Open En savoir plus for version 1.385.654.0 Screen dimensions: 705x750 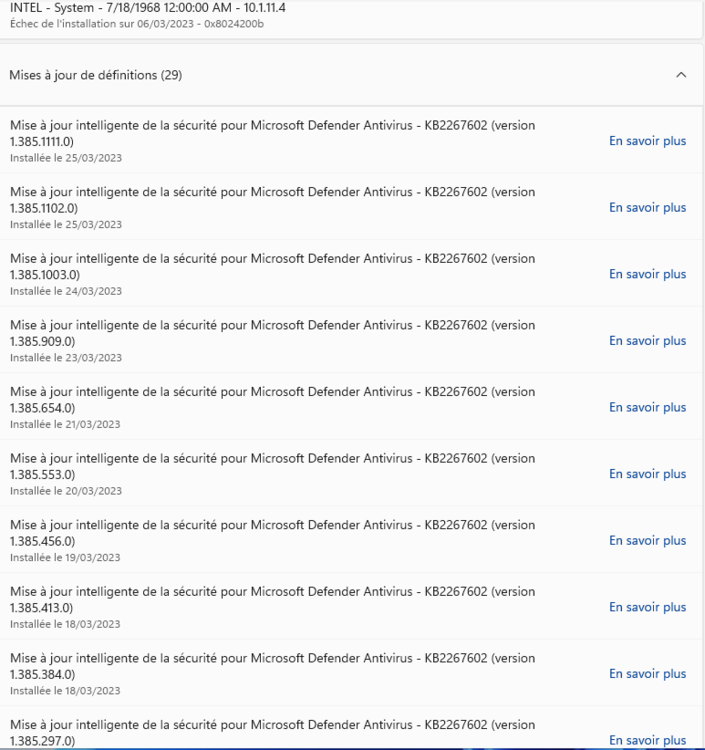(x=647, y=407)
